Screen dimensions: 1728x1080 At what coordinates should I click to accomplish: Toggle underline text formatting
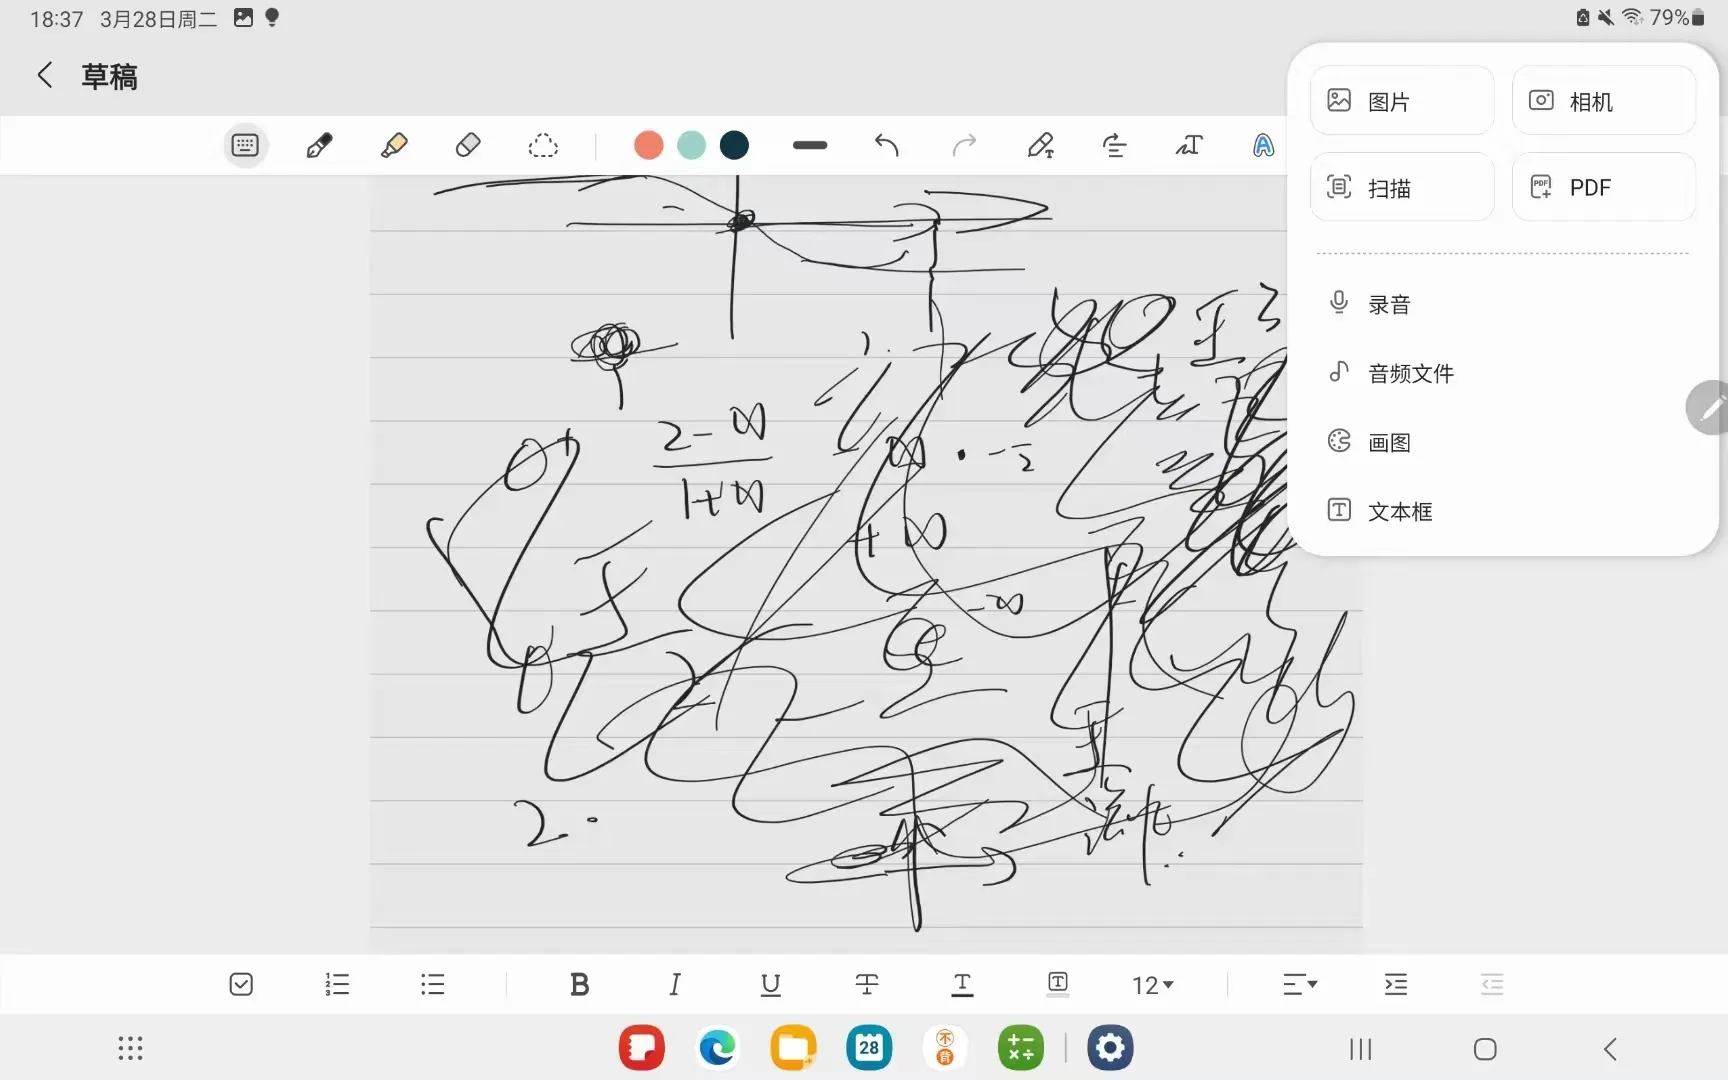(x=770, y=985)
